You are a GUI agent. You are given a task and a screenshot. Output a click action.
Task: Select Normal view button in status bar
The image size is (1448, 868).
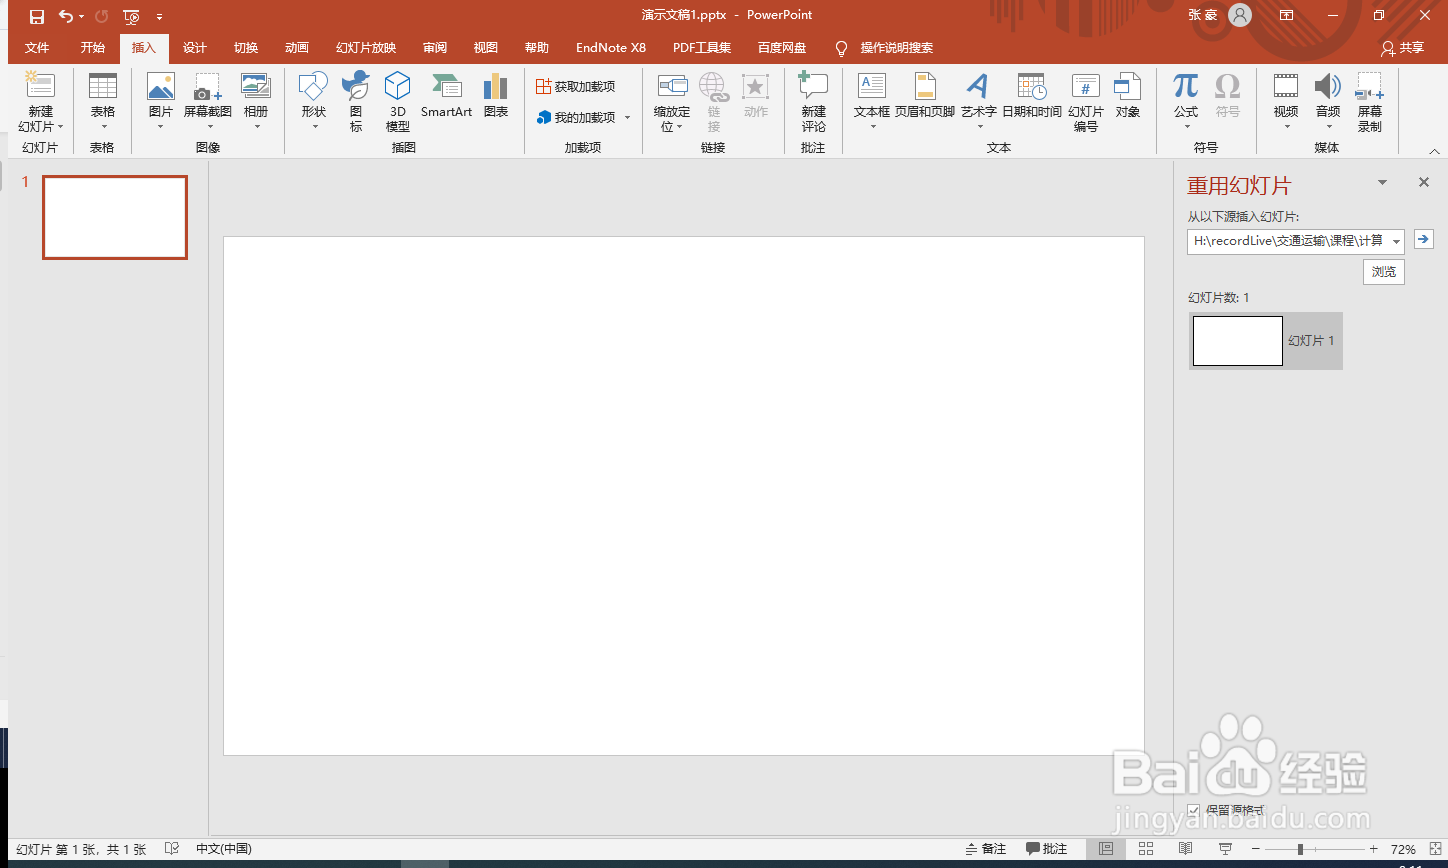(1106, 849)
